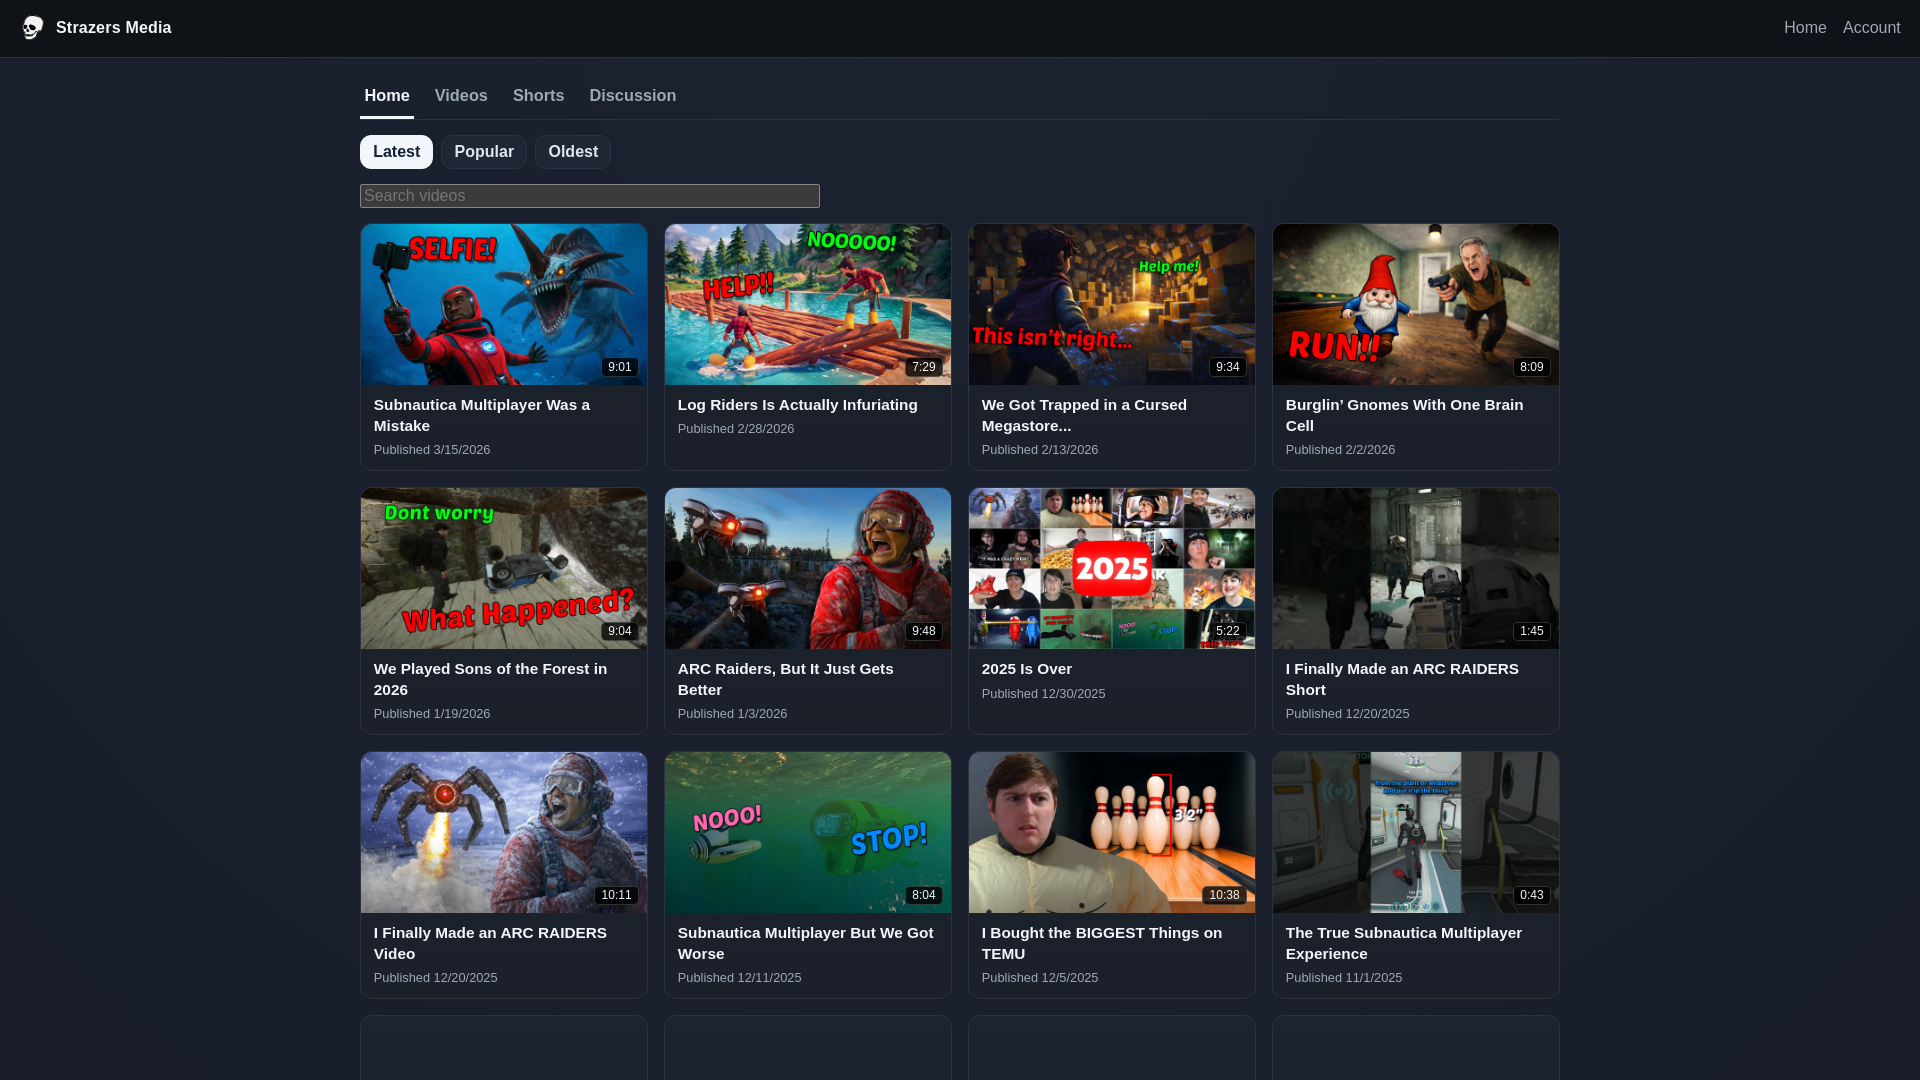Go to the Discussion tab
1920x1080 pixels.
point(632,96)
